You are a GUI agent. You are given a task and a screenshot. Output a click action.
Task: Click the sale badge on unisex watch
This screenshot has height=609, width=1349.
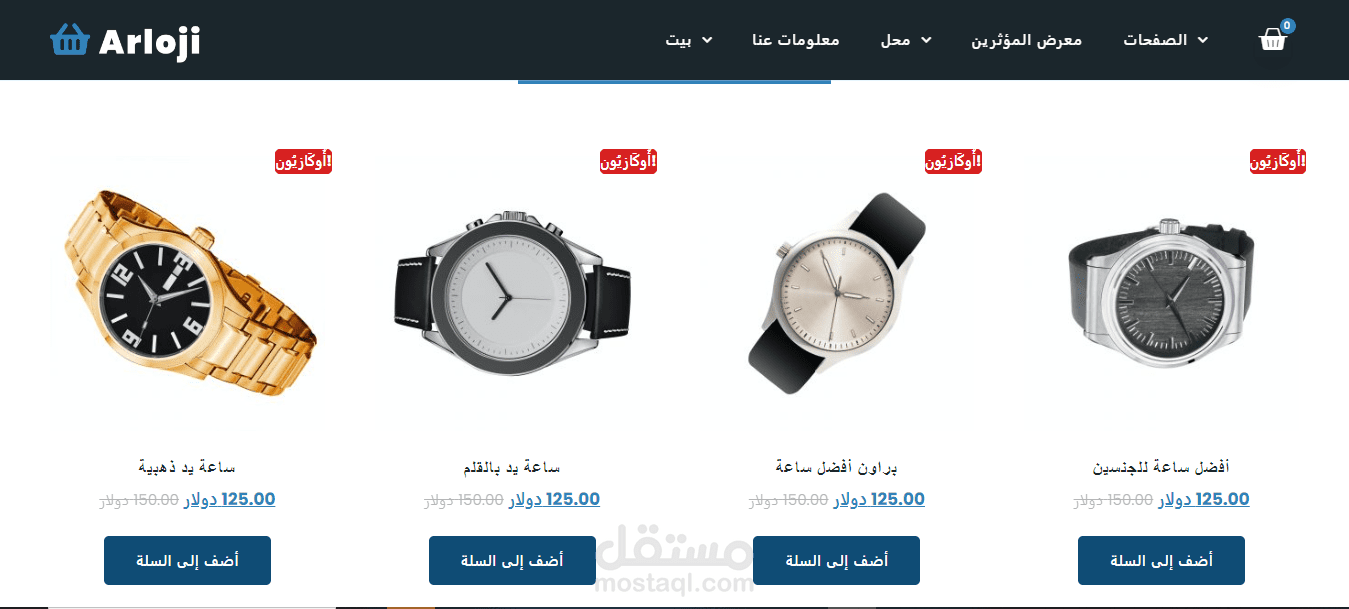tap(1278, 161)
